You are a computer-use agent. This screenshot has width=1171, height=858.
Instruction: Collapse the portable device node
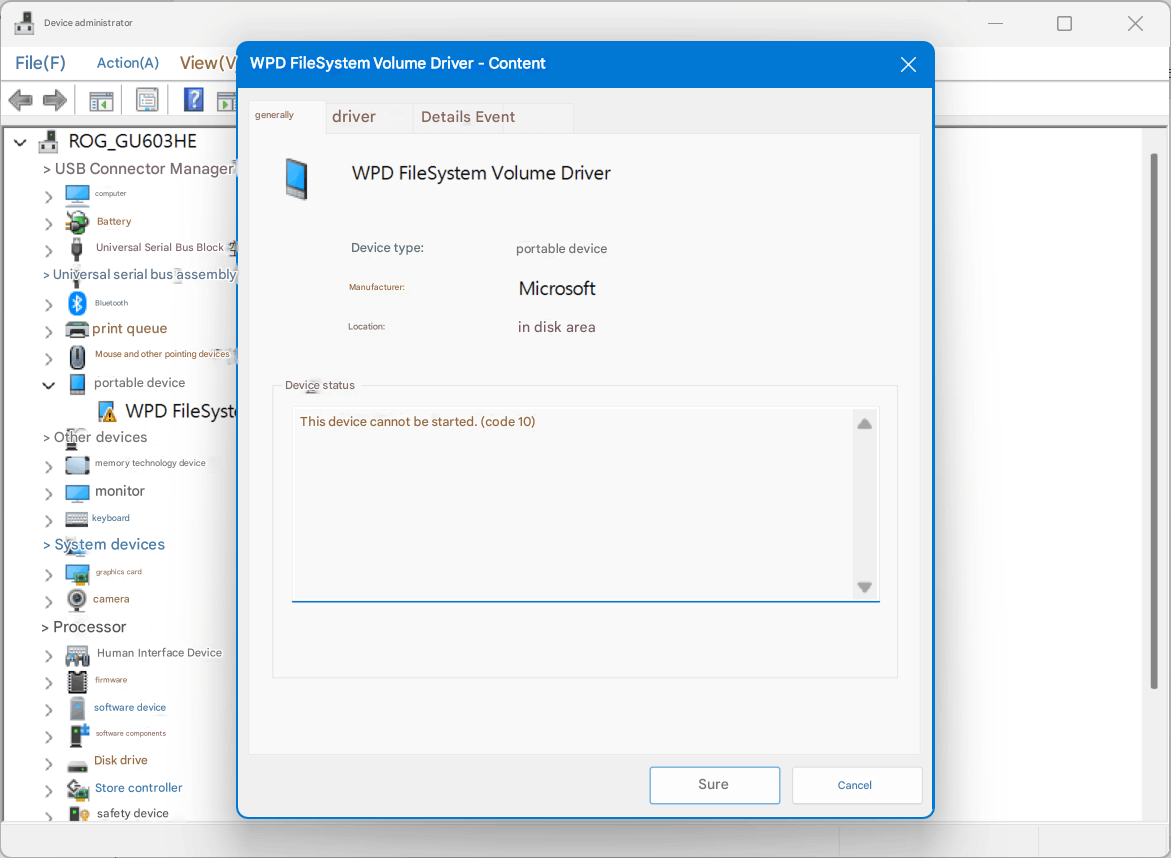point(48,384)
